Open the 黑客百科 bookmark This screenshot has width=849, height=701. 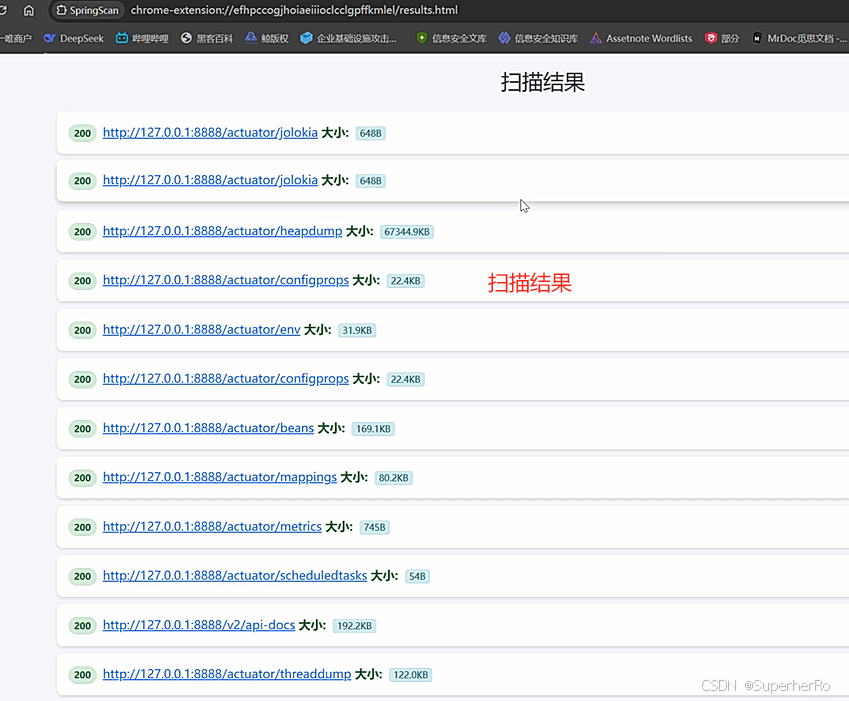click(207, 38)
